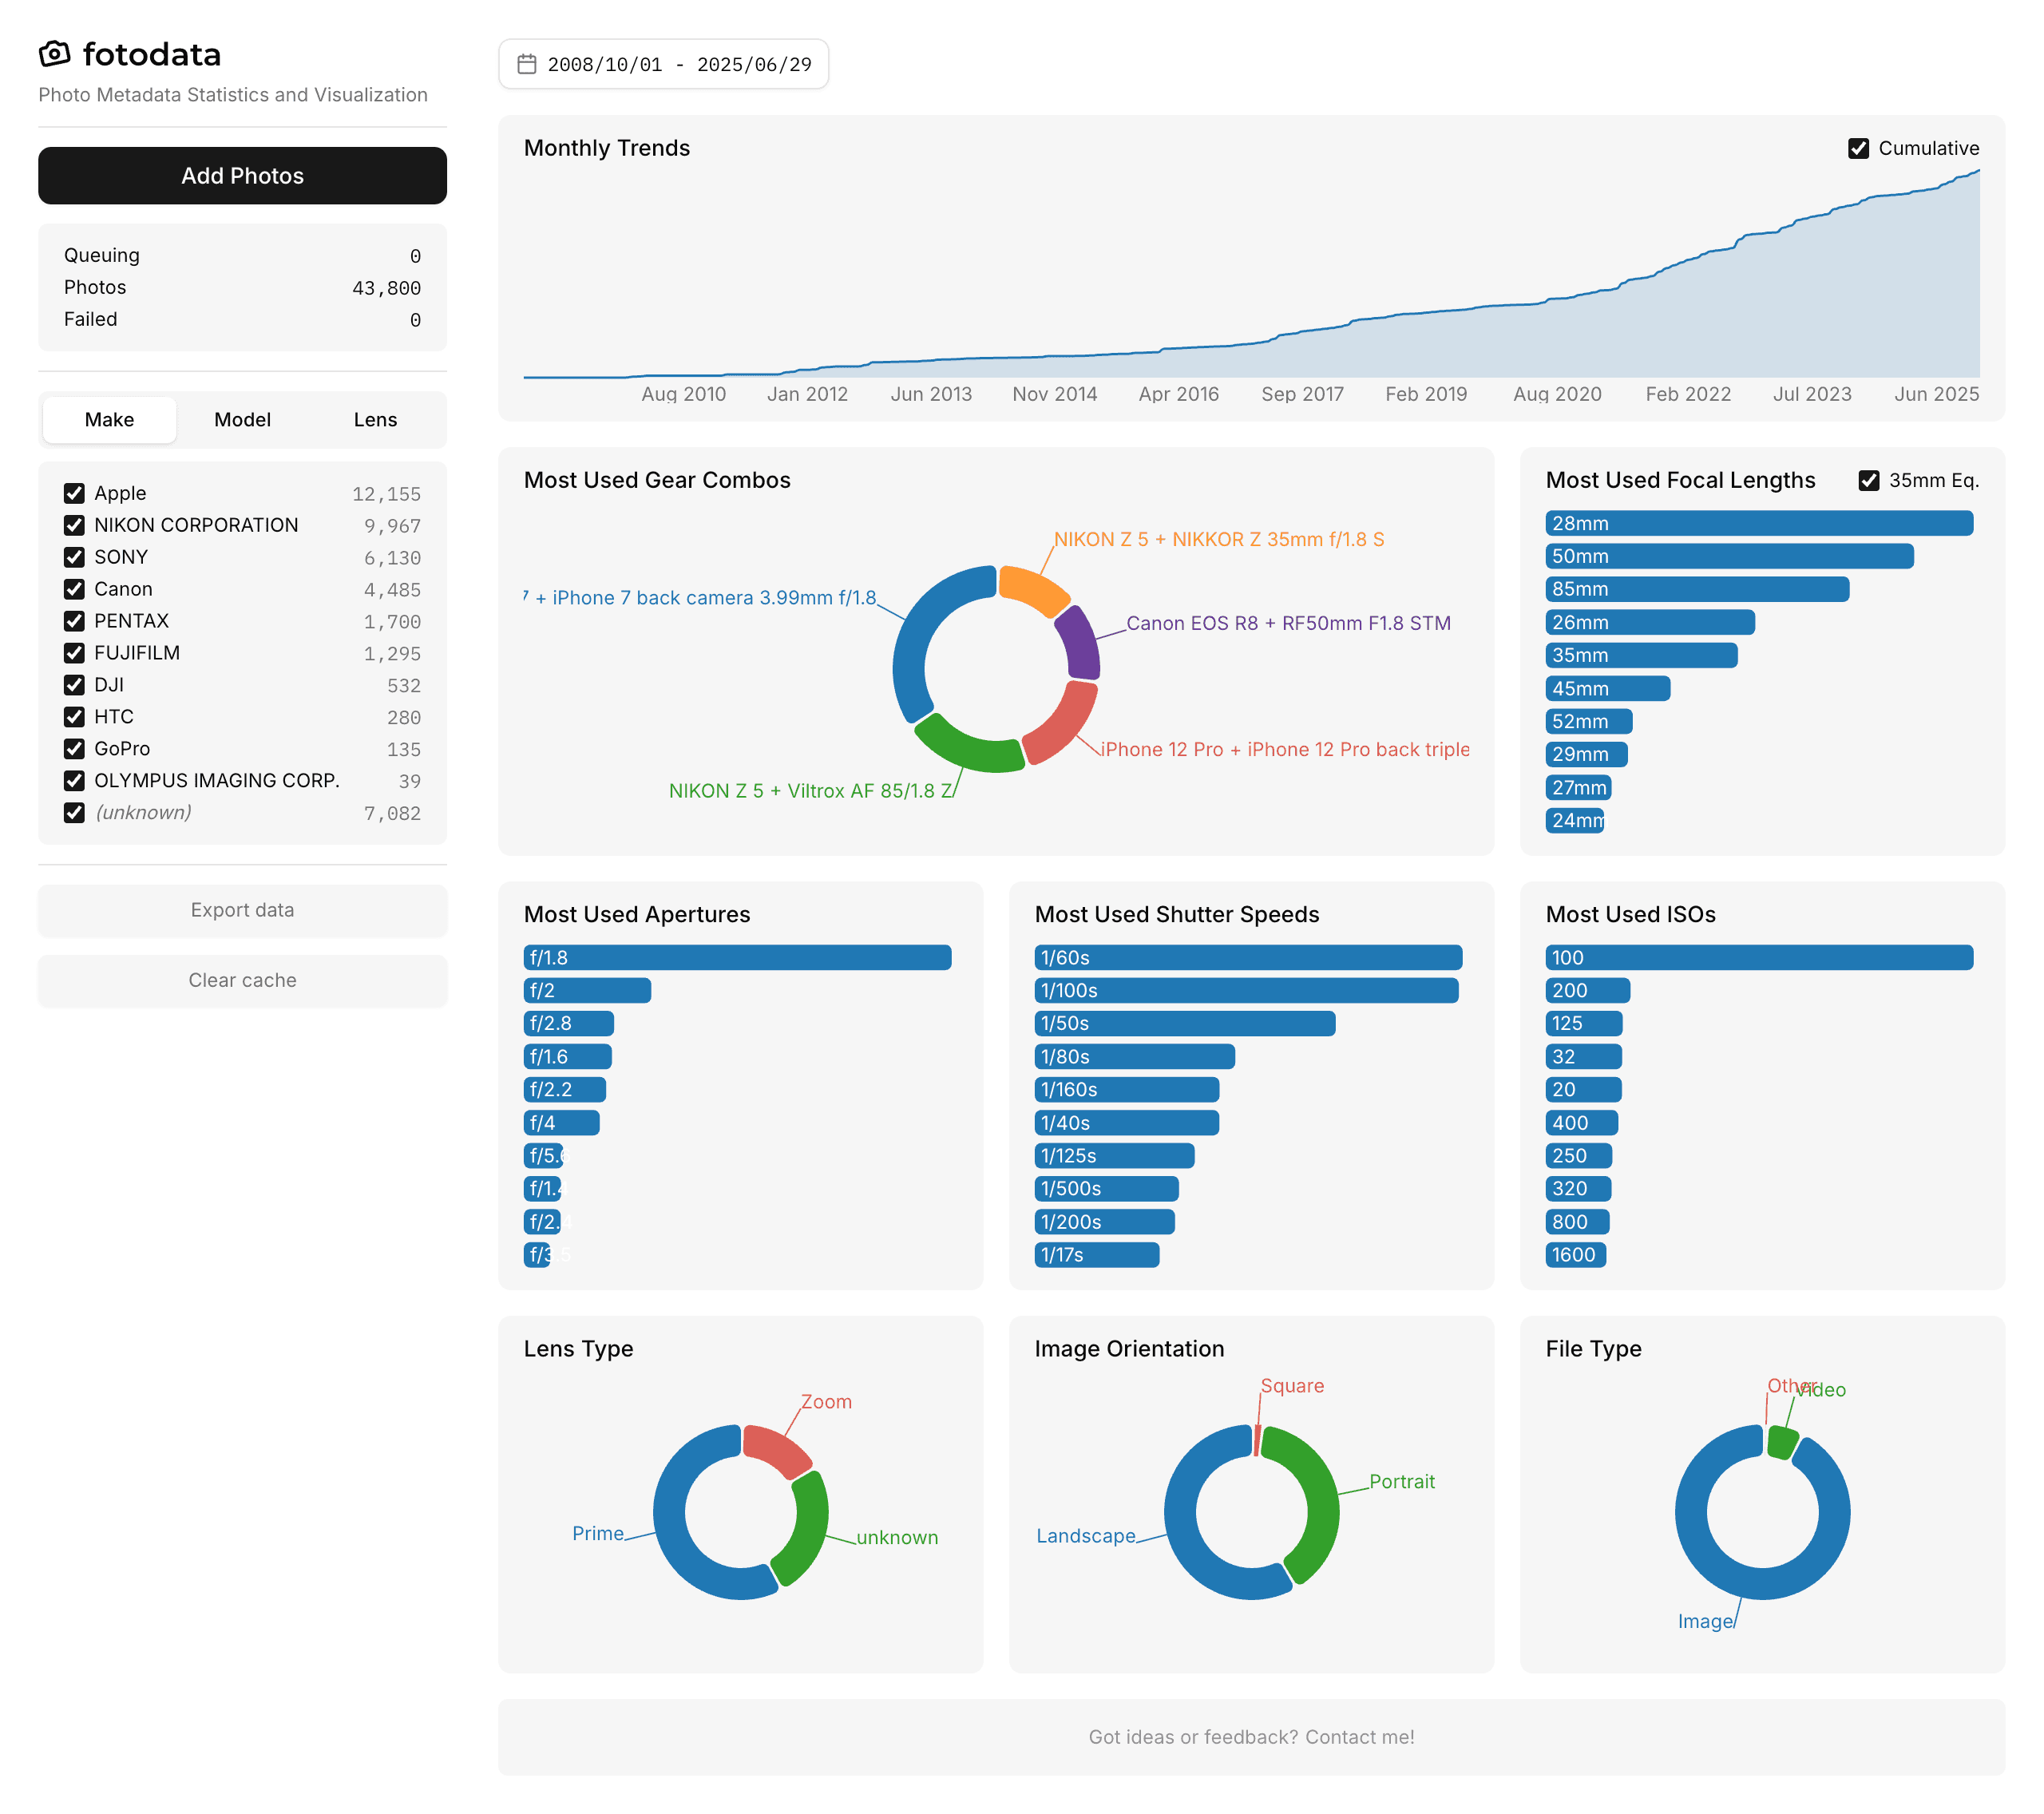The width and height of the screenshot is (2044, 1814).
Task: Click the Clear cache button
Action: click(242, 980)
